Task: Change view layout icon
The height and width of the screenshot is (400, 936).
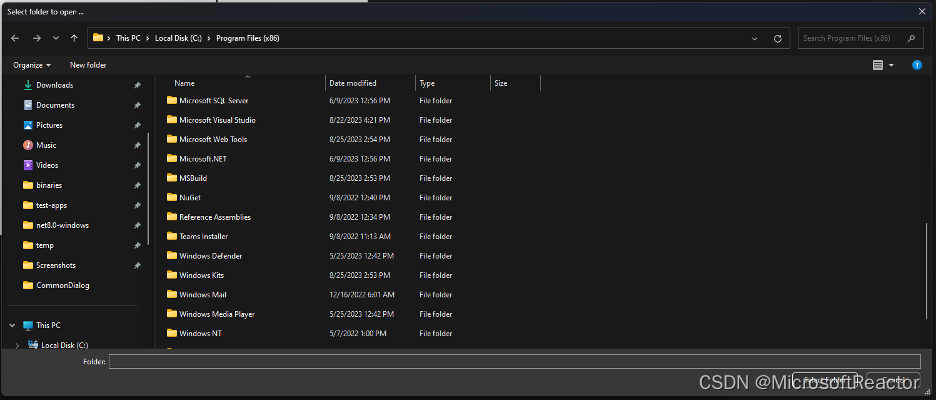Action: (878, 65)
